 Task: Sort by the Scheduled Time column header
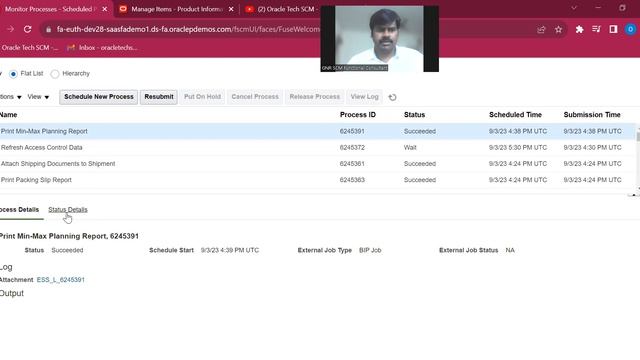click(515, 115)
